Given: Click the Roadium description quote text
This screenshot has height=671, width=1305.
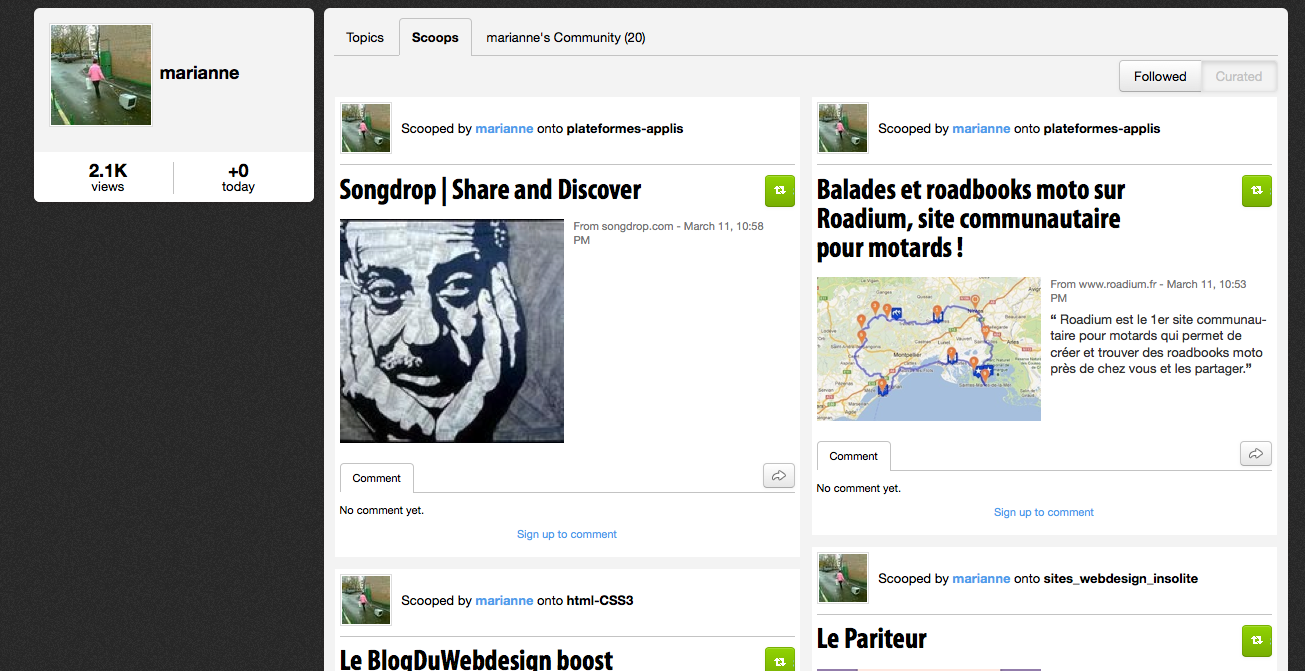Looking at the screenshot, I should click(1158, 344).
